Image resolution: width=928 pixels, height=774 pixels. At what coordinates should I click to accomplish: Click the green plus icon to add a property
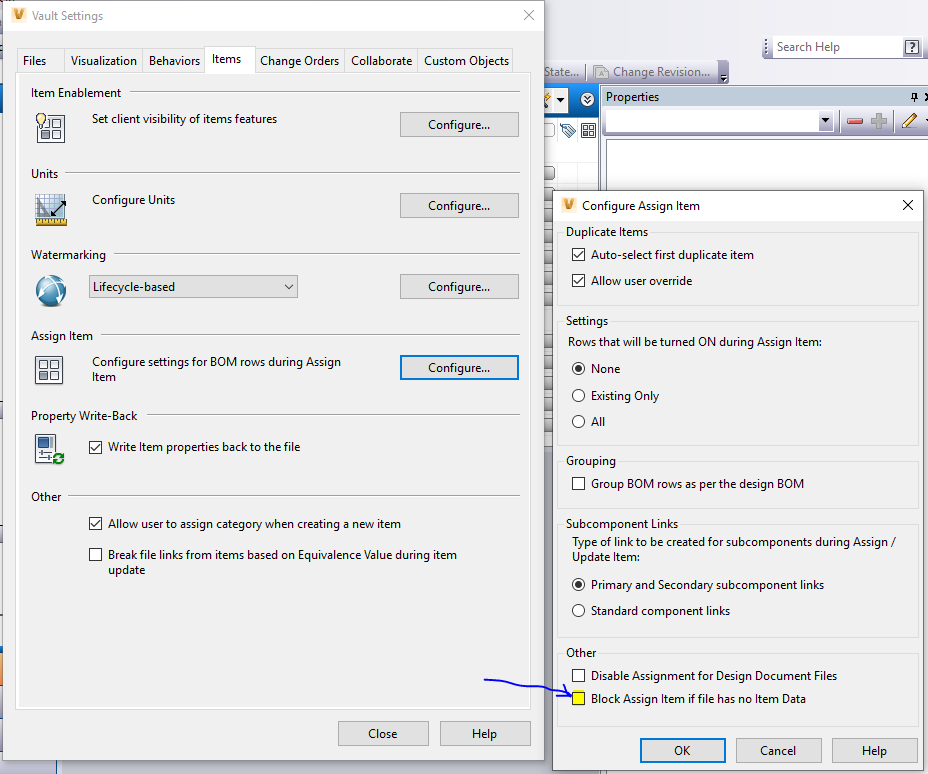879,120
